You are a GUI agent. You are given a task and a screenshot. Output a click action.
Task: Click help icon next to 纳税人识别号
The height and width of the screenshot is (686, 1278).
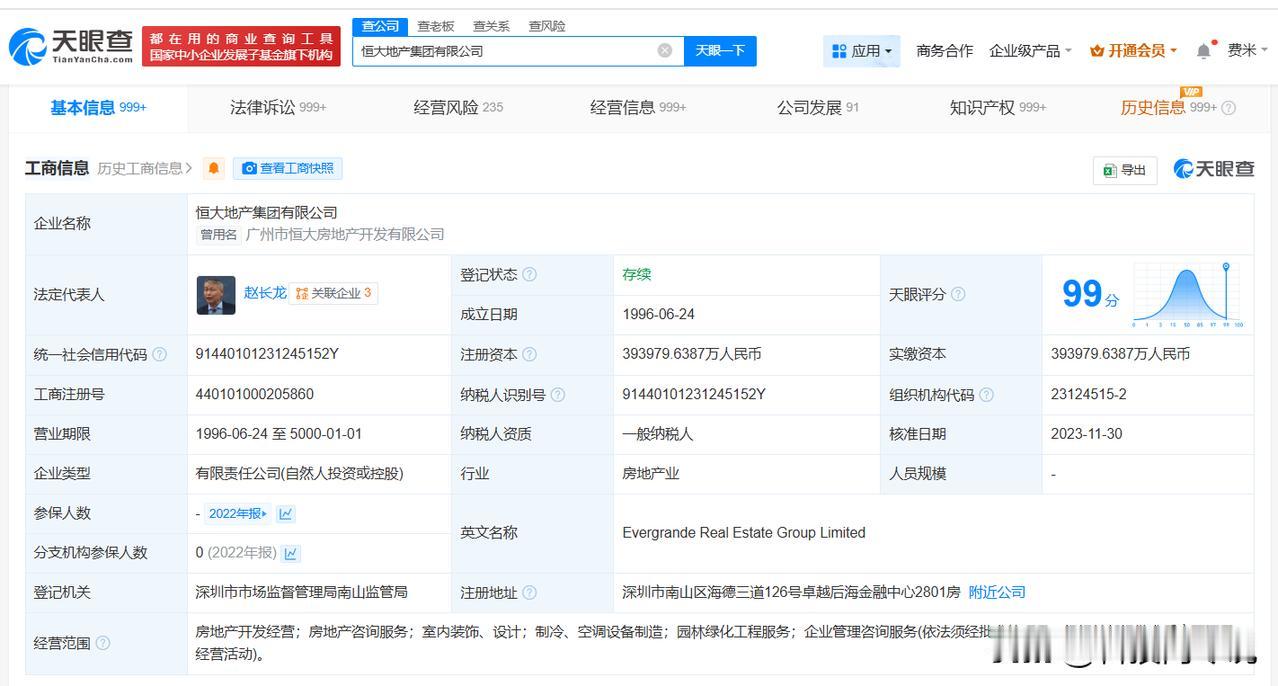[x=557, y=395]
